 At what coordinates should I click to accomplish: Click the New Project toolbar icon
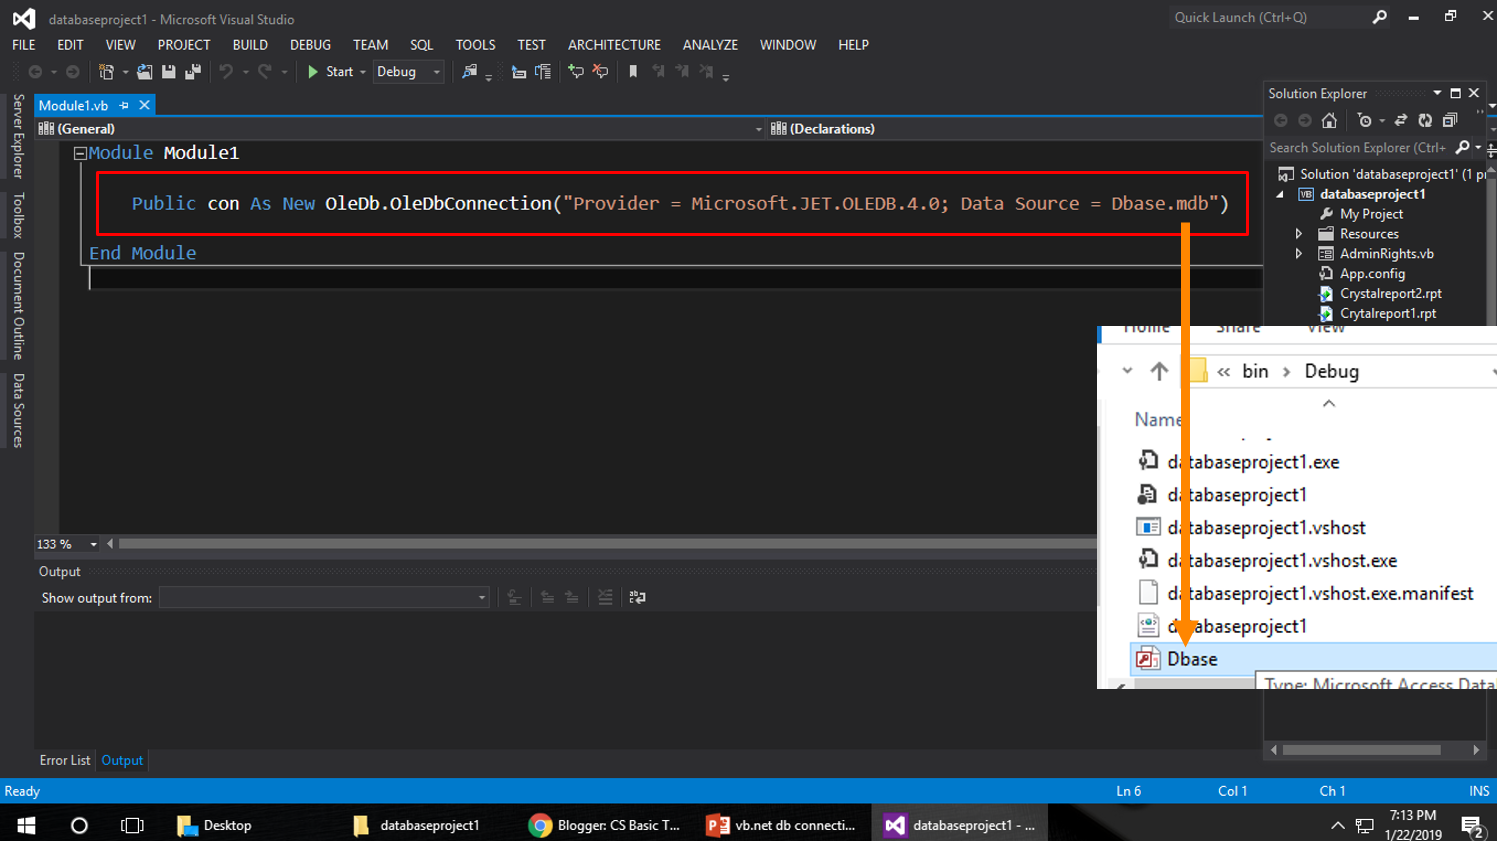click(x=106, y=72)
